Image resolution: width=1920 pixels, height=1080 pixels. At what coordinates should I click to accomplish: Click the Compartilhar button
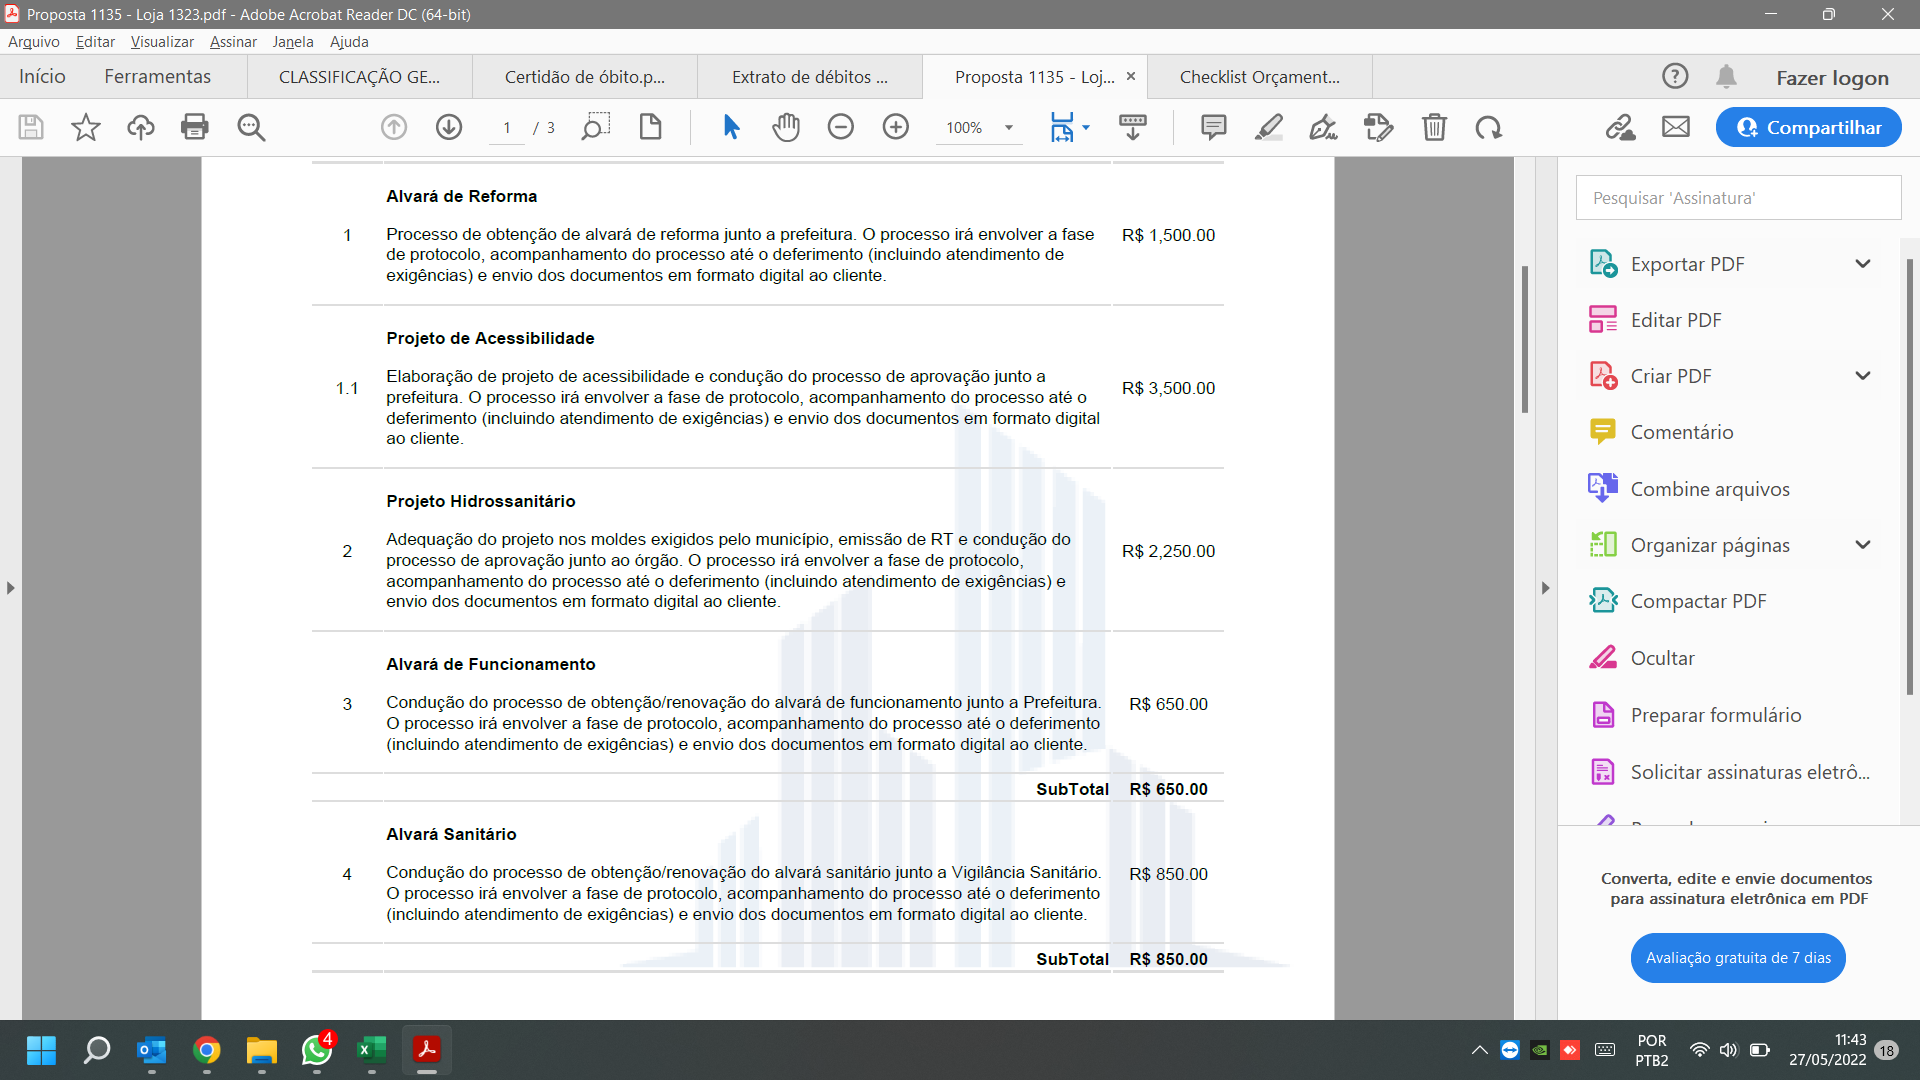1809,127
